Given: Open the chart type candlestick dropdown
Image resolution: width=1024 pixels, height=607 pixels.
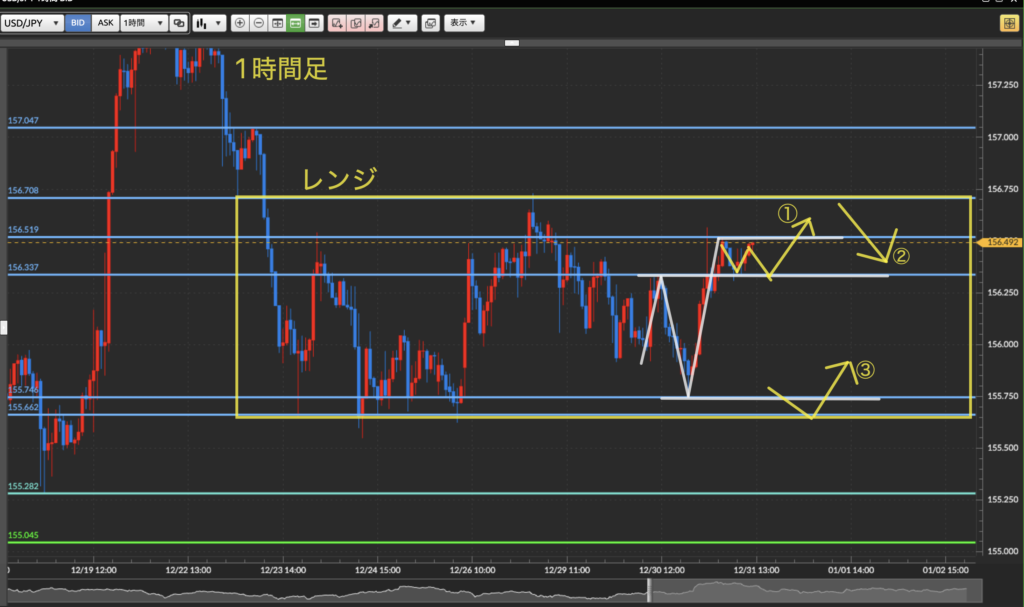Looking at the screenshot, I should 209,22.
